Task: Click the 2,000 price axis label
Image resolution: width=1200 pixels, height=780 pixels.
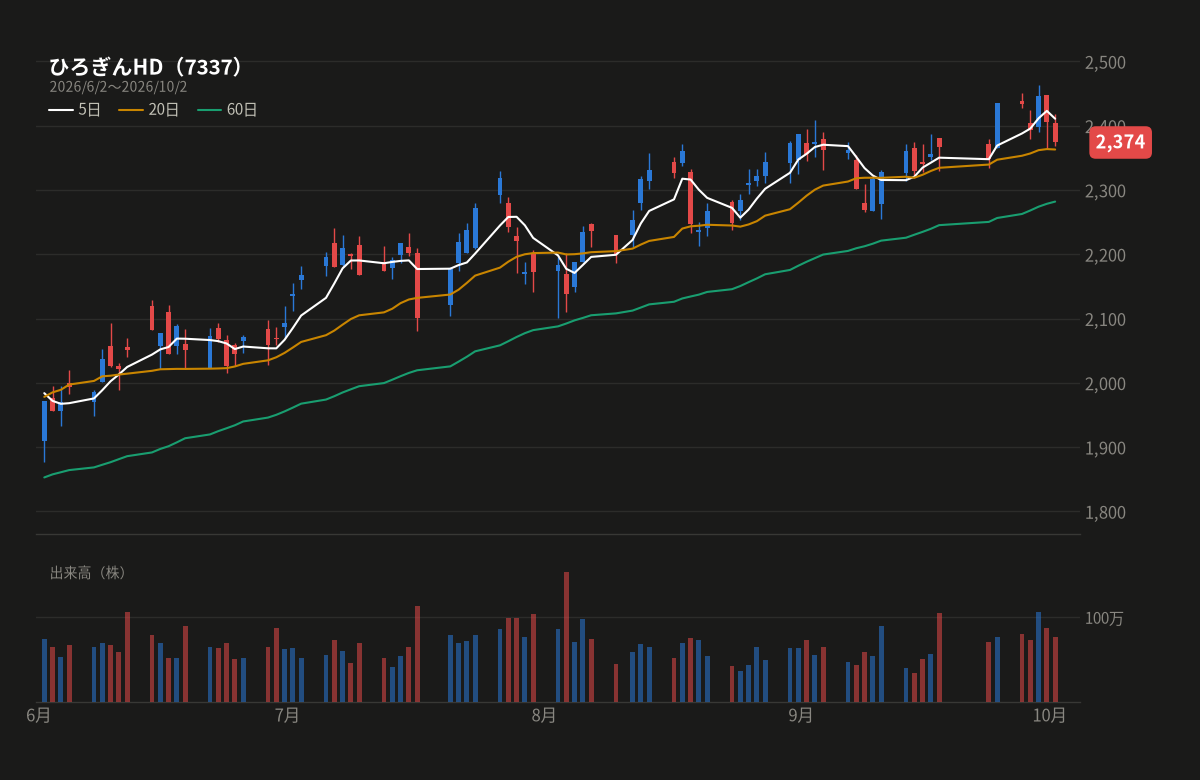Action: [x=1105, y=384]
